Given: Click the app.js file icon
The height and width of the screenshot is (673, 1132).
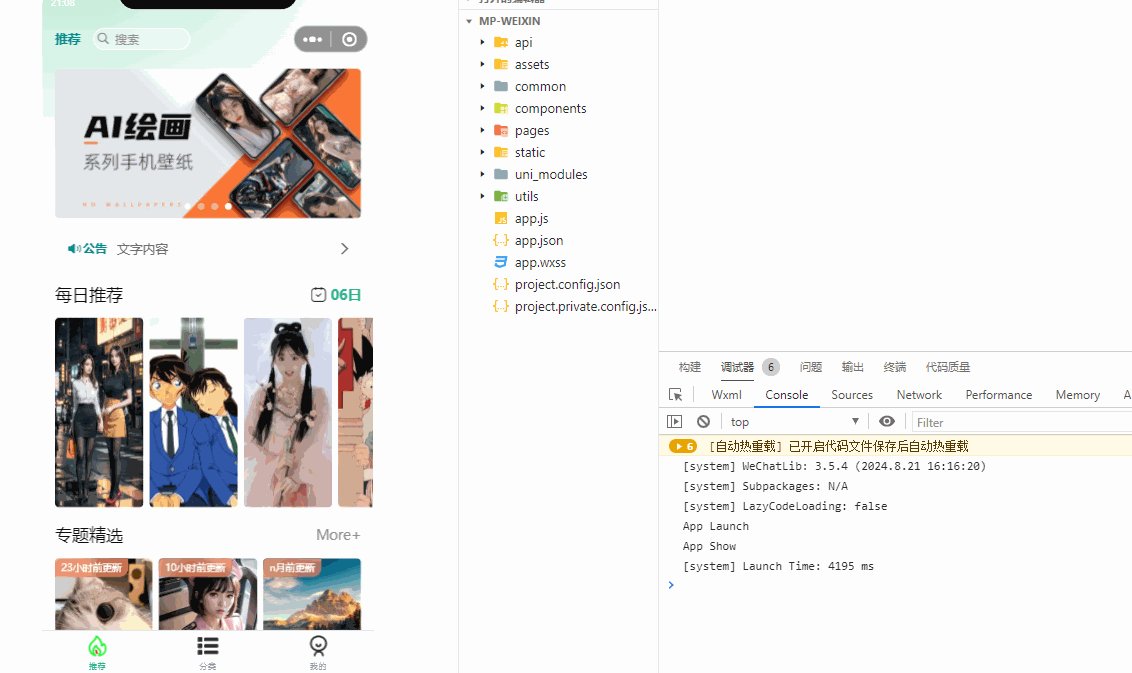Looking at the screenshot, I should click(501, 218).
